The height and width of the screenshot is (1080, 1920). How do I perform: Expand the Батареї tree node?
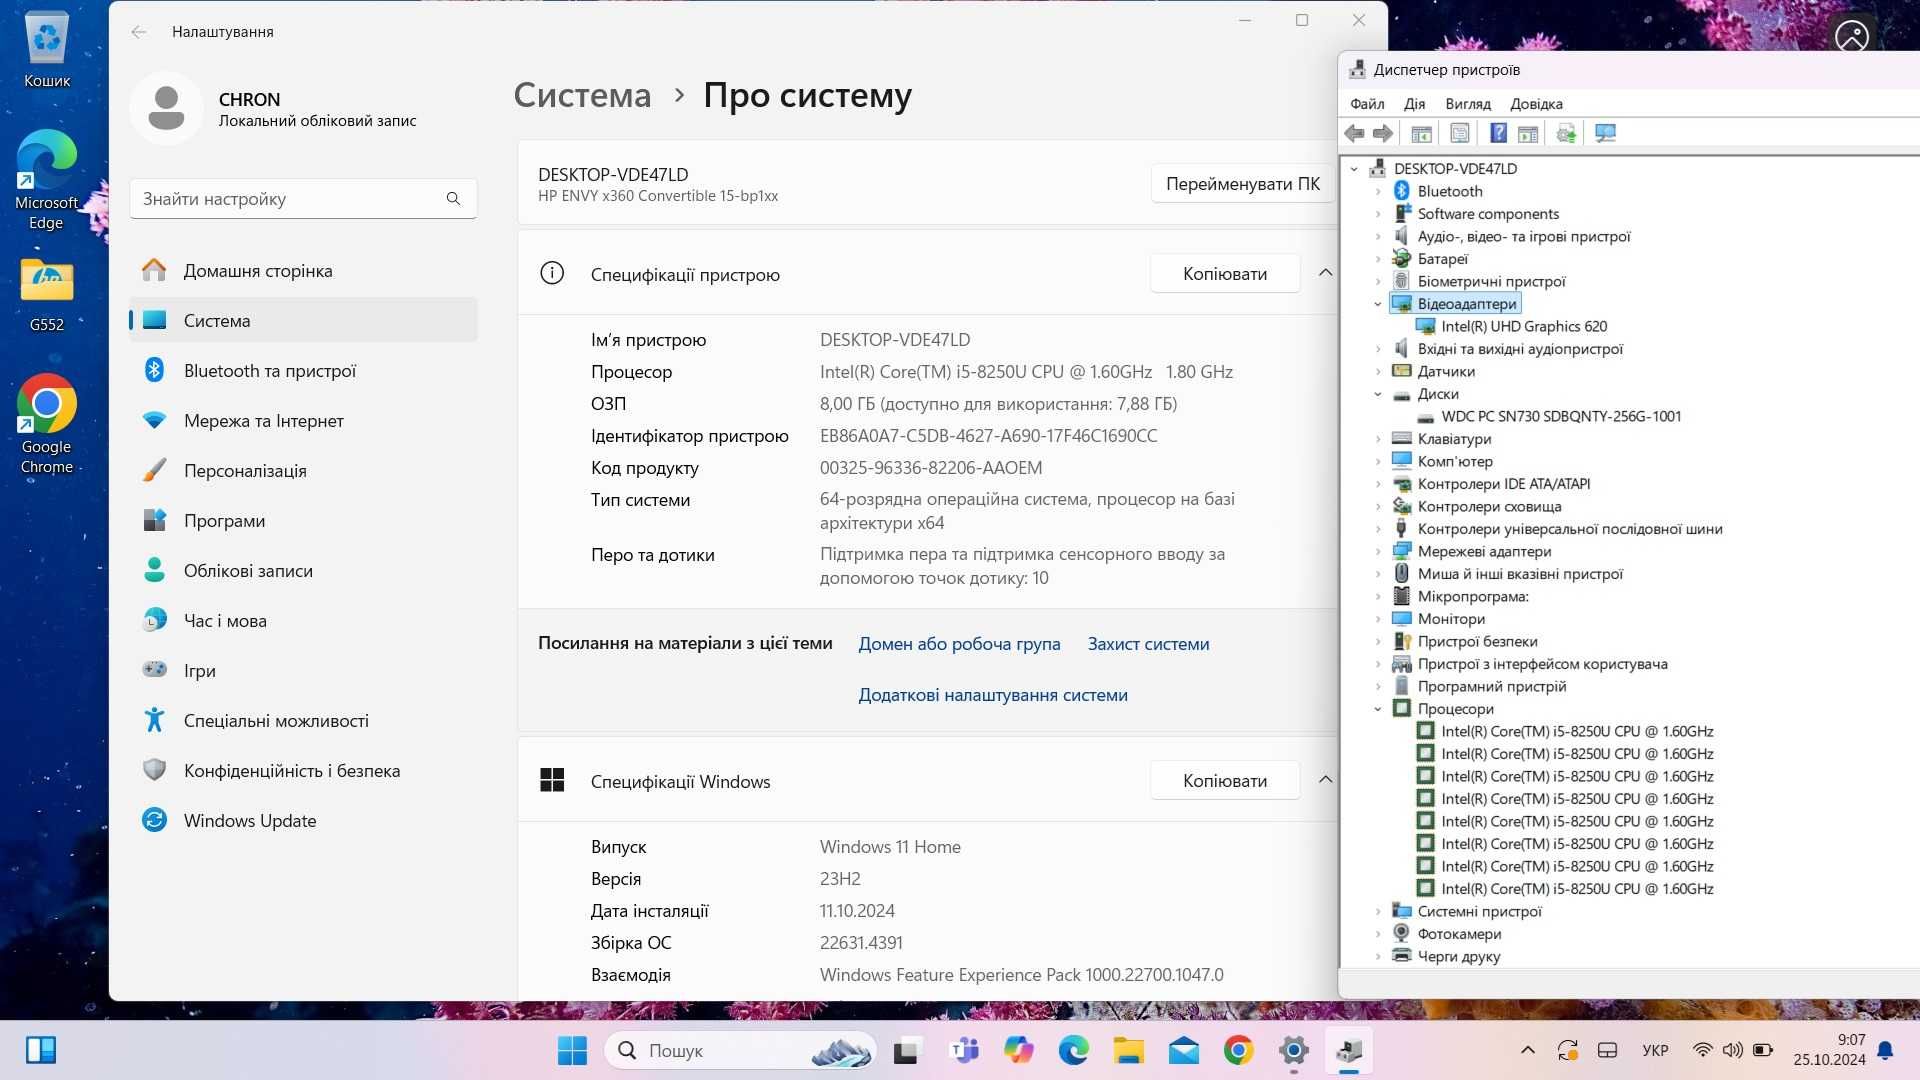click(x=1378, y=259)
